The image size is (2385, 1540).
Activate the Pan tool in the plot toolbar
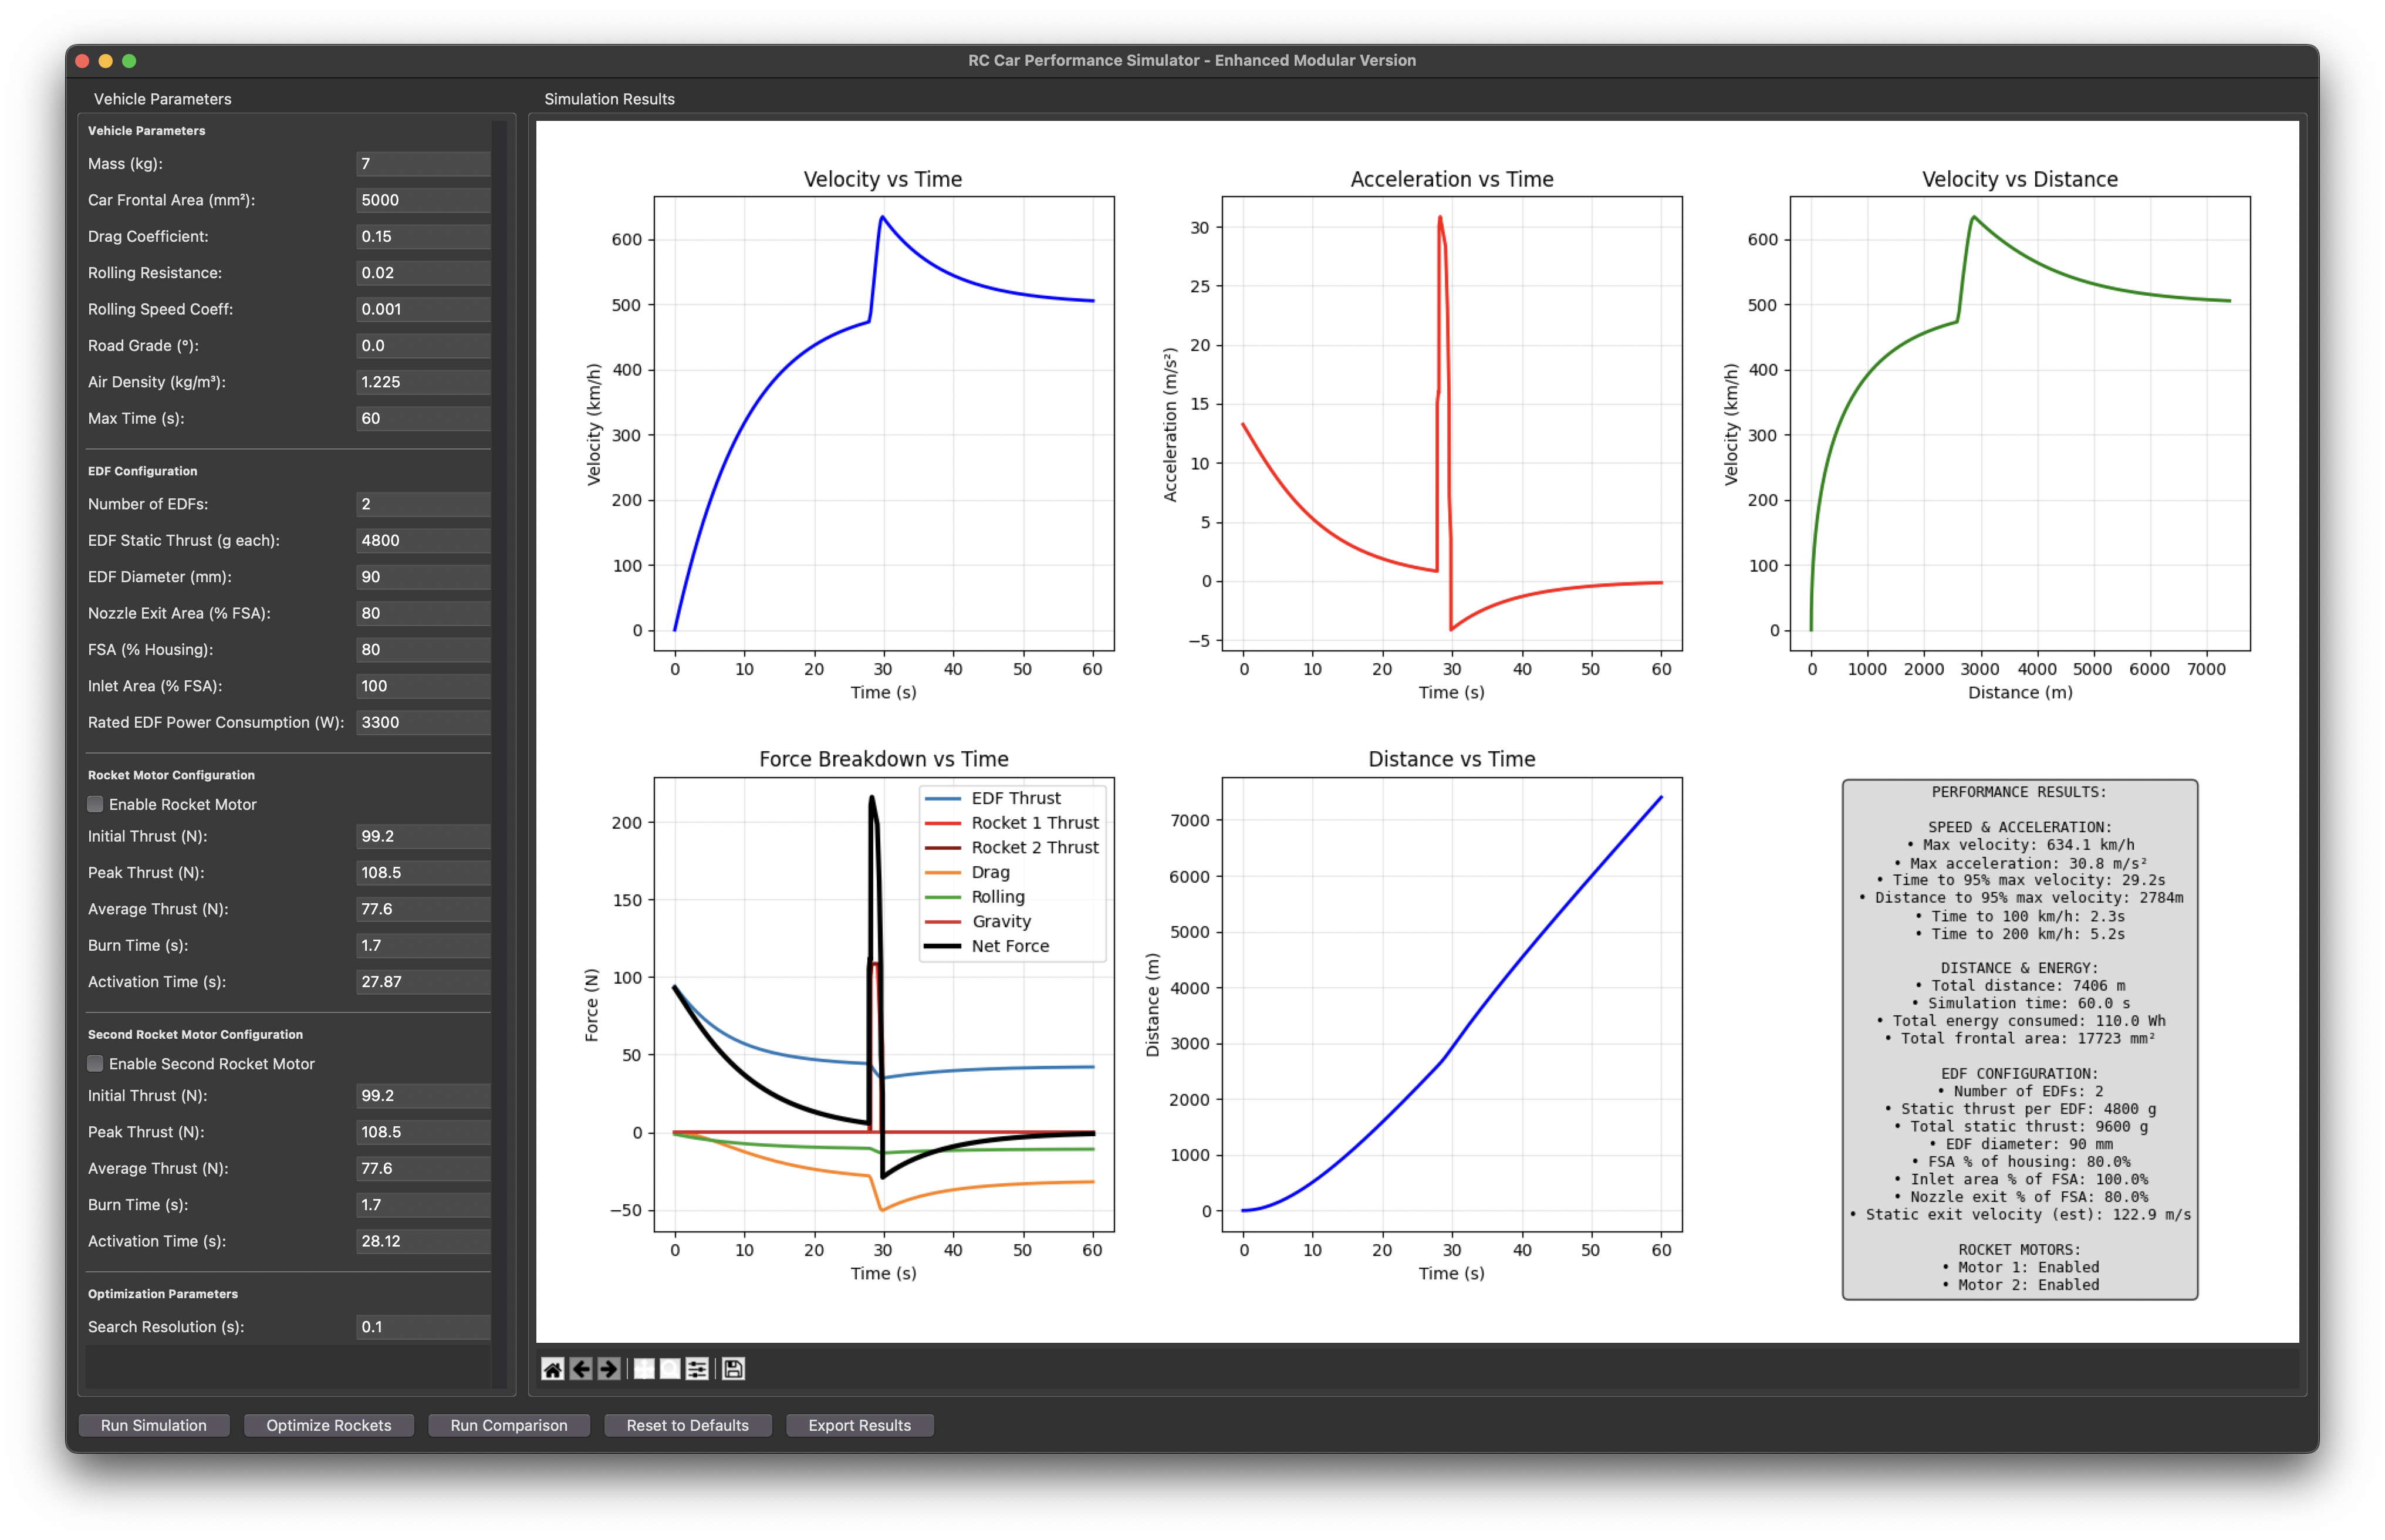click(x=643, y=1369)
